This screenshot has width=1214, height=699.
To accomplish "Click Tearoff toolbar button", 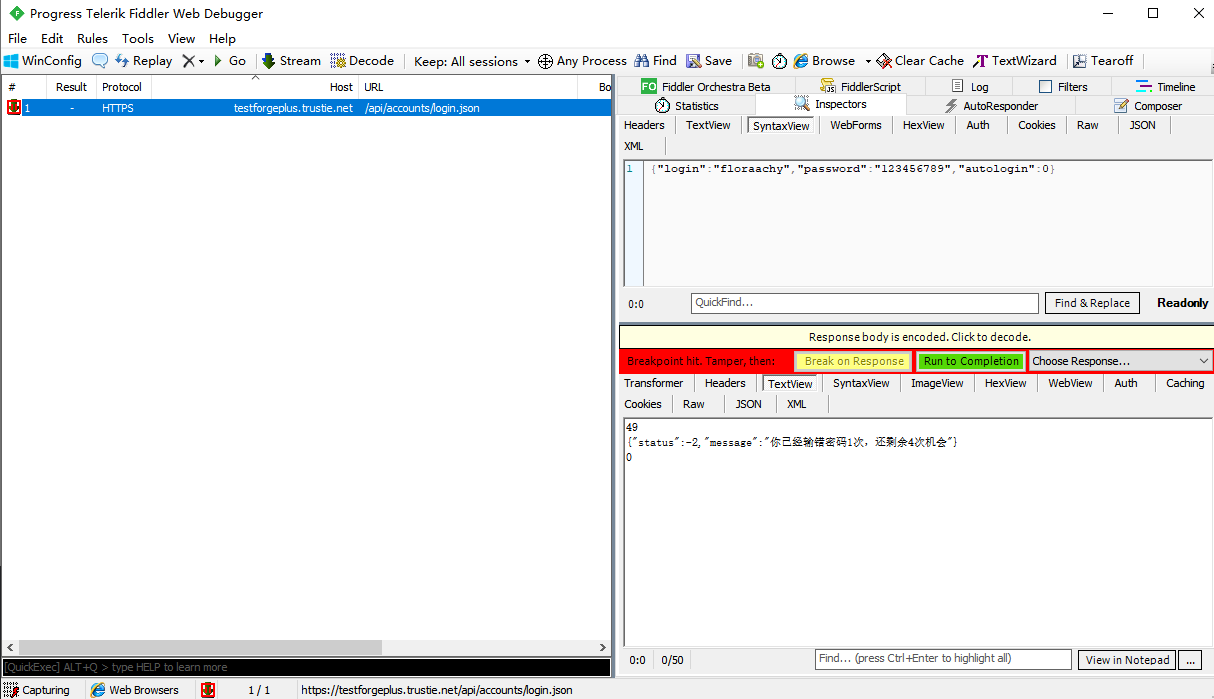I will pyautogui.click(x=1103, y=61).
